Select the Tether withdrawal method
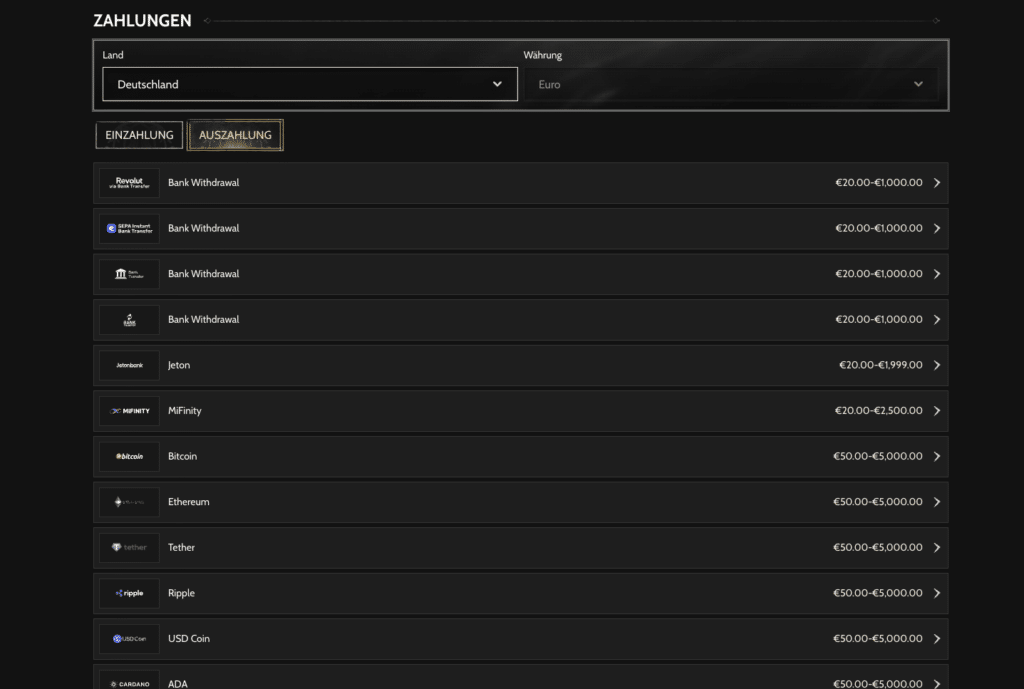Screen dimensions: 1024x689 (x=520, y=548)
